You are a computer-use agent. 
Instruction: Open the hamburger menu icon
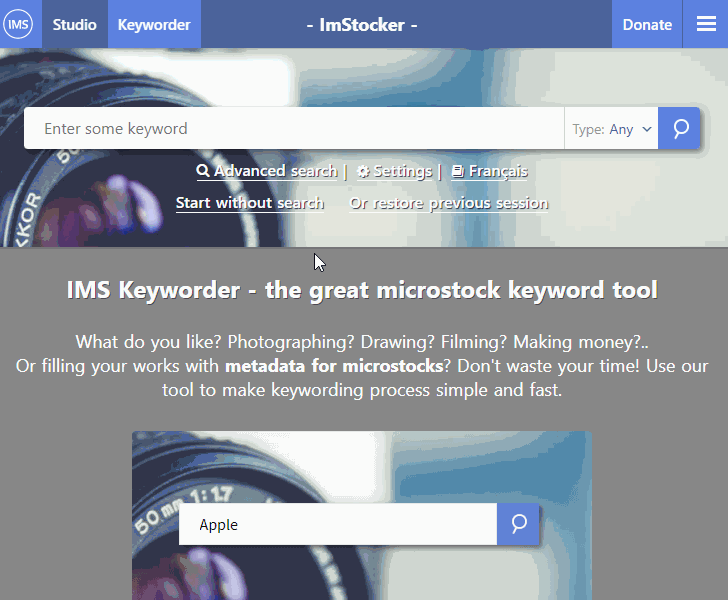[706, 24]
